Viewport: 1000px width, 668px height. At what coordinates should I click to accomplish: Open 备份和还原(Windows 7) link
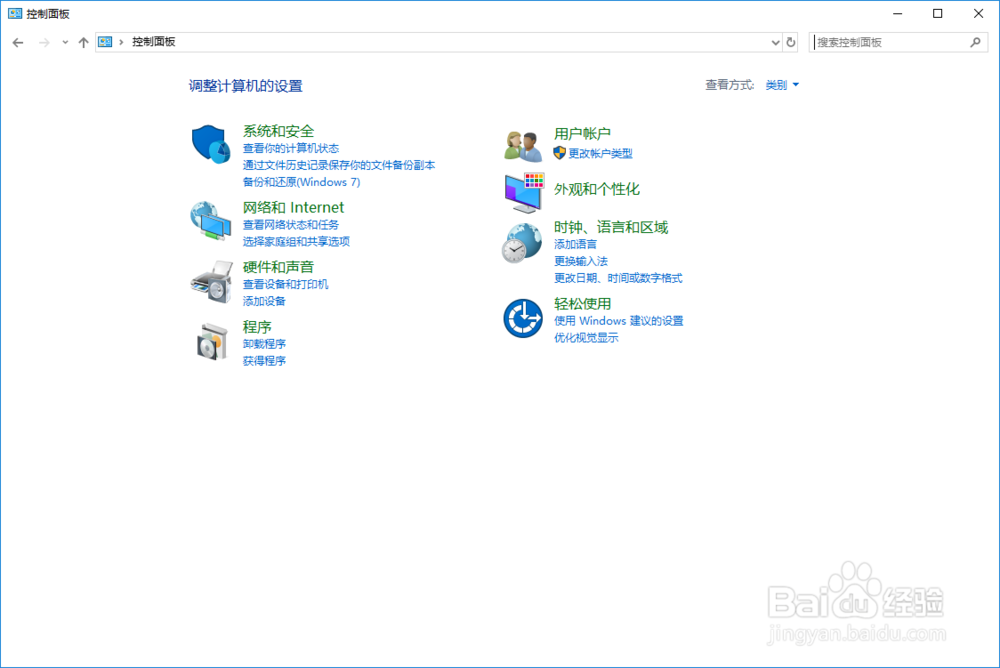click(x=302, y=182)
